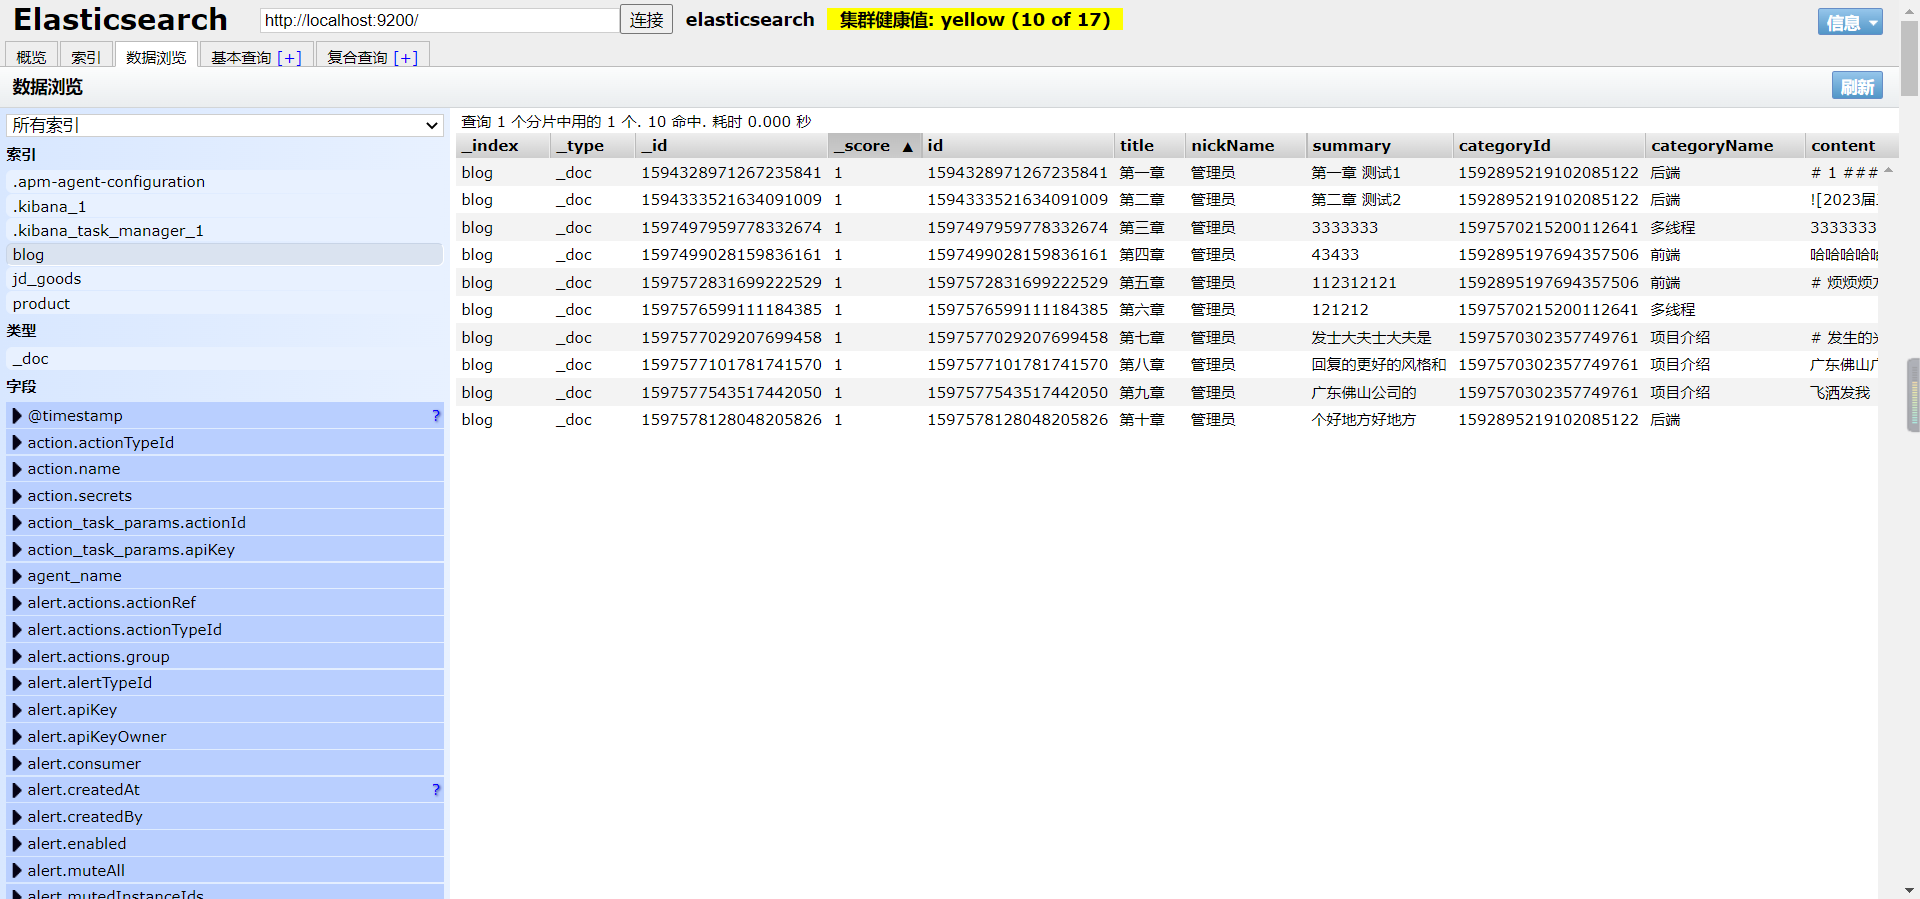The width and height of the screenshot is (1920, 899).
Task: Click the 连接 connect button
Action: [x=646, y=19]
